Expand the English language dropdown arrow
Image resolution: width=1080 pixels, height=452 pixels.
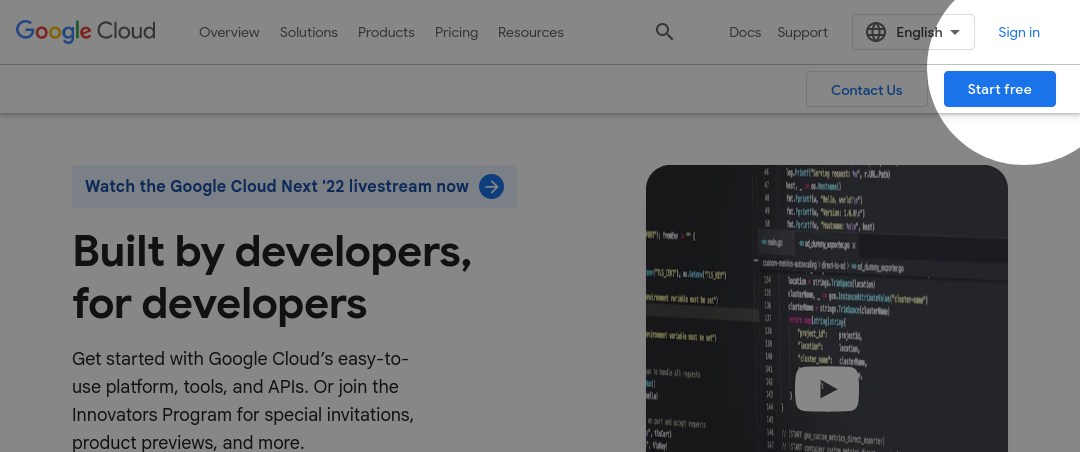(955, 32)
